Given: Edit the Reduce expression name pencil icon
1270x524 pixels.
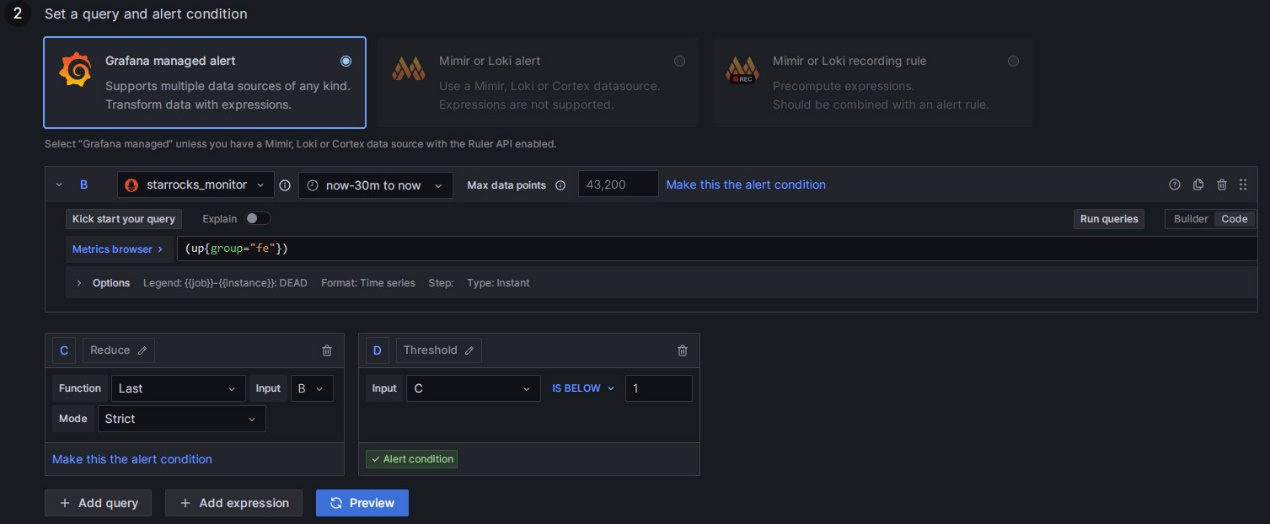Looking at the screenshot, I should 142,351.
